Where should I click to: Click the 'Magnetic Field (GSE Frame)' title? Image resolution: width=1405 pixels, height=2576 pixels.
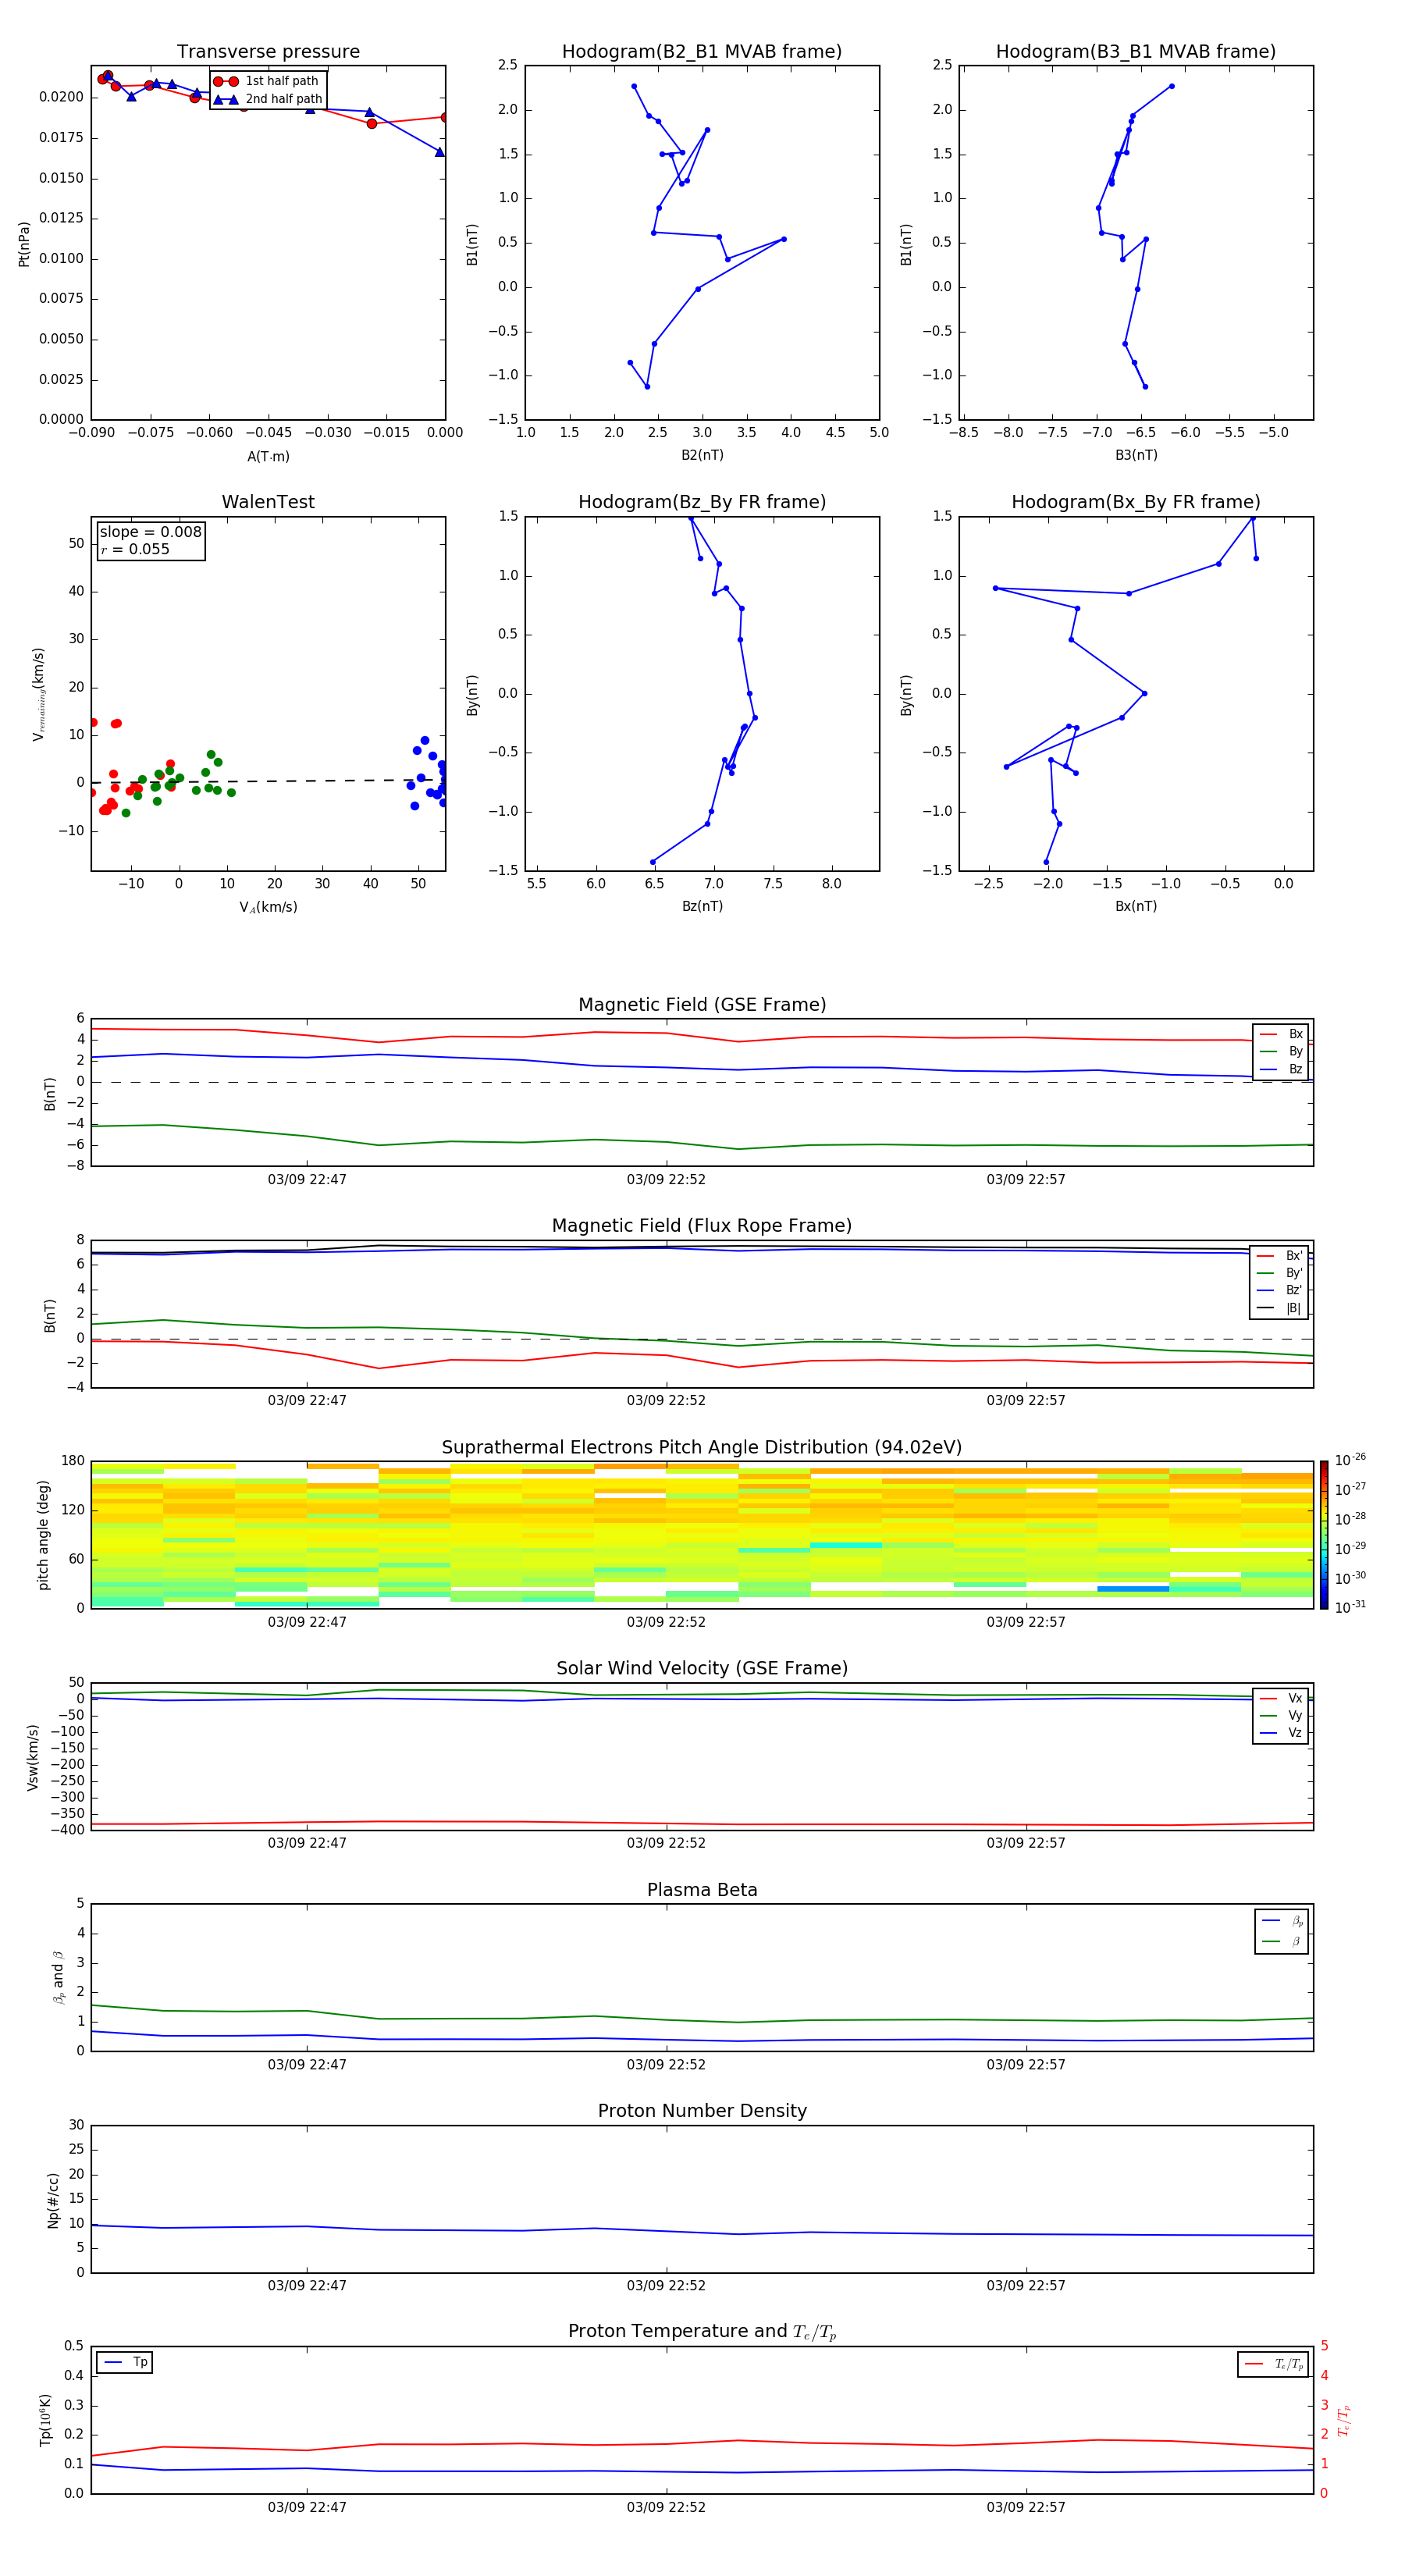pos(701,1005)
